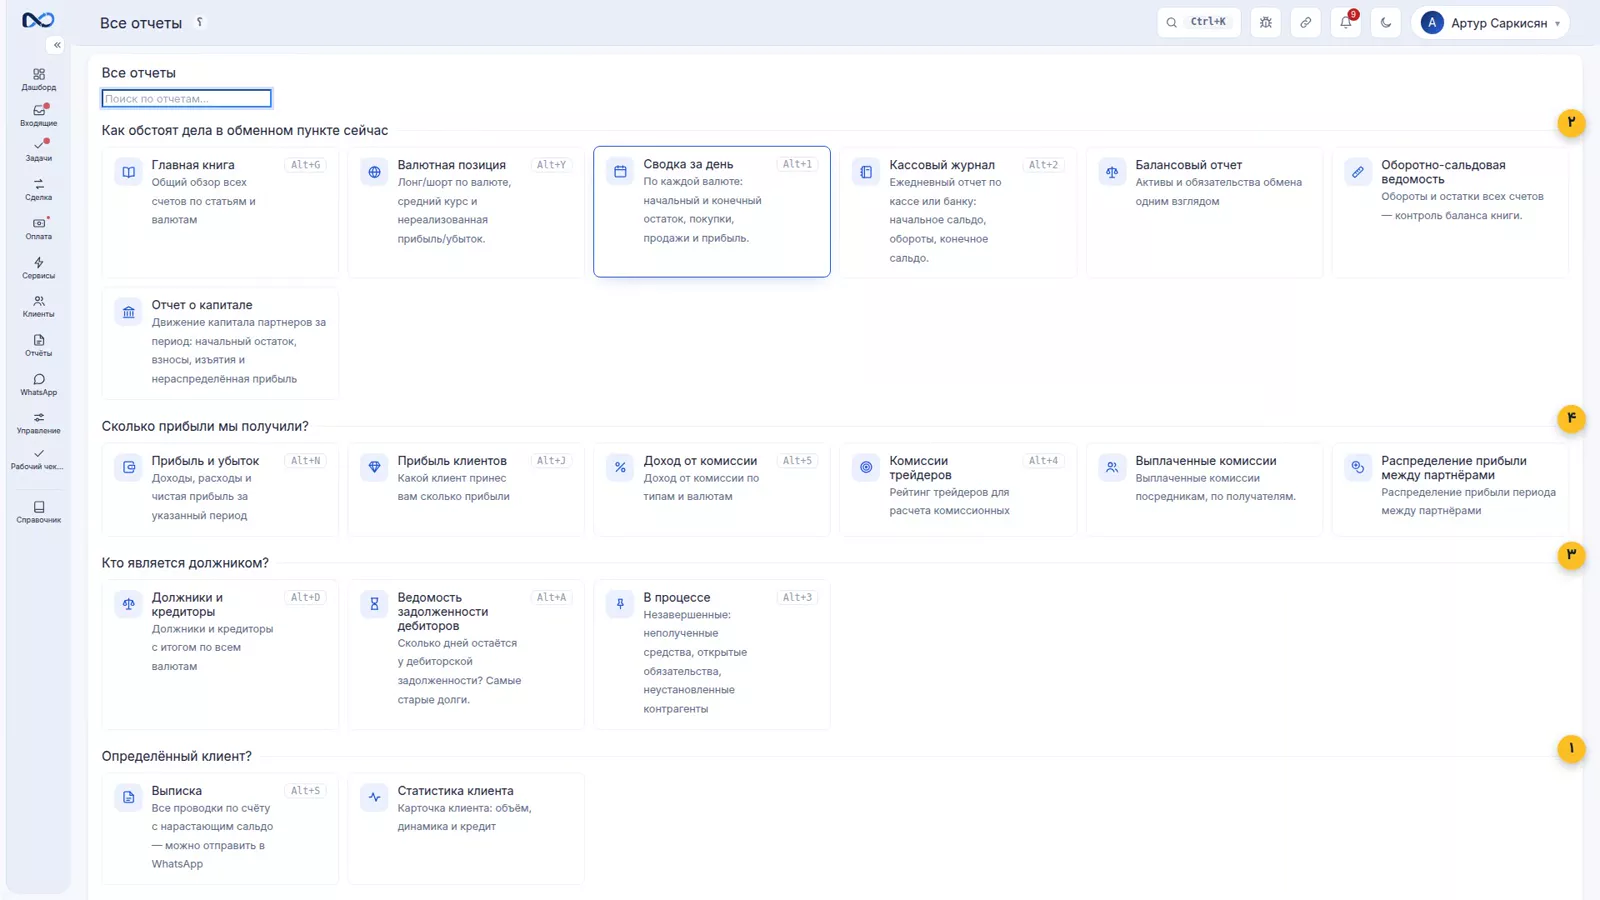The image size is (1600, 900).
Task: Open the Сводка за день report
Action: tap(712, 212)
